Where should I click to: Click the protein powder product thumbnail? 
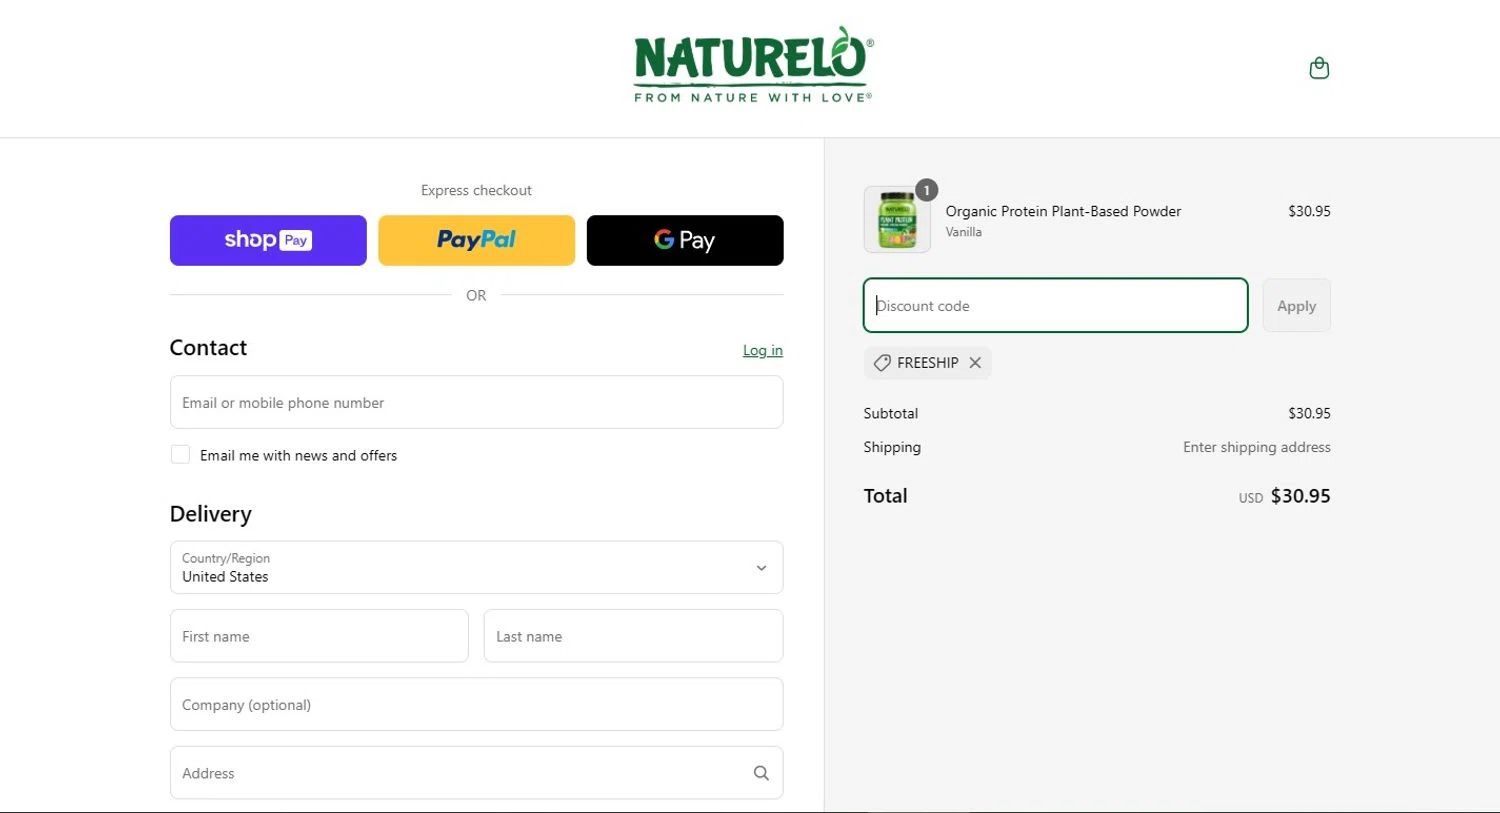tap(897, 219)
